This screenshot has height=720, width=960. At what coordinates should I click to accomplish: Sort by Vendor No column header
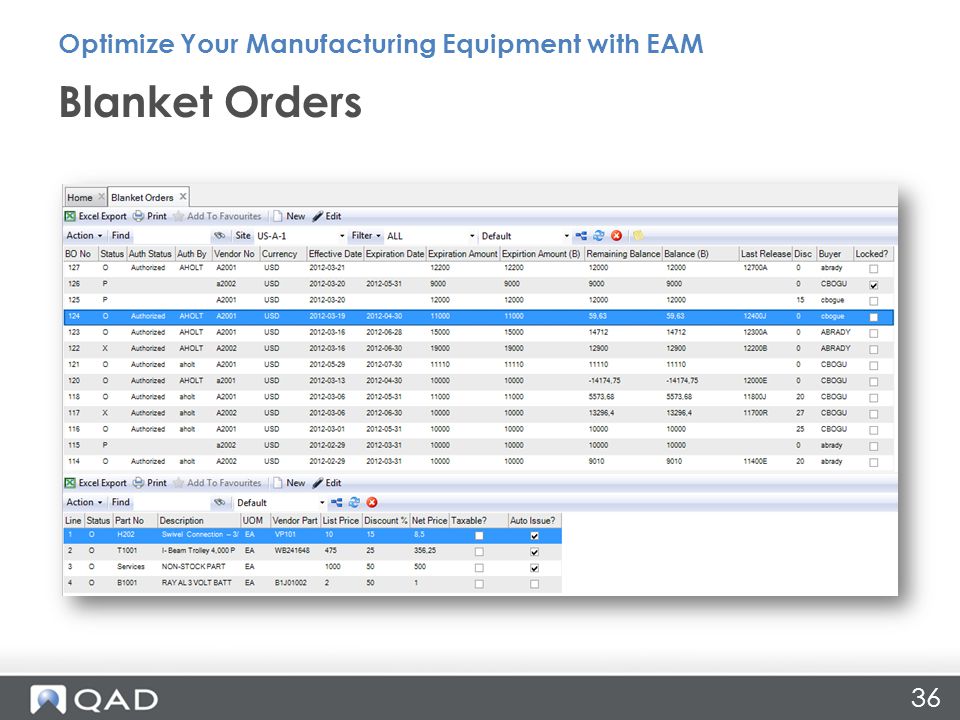(234, 253)
